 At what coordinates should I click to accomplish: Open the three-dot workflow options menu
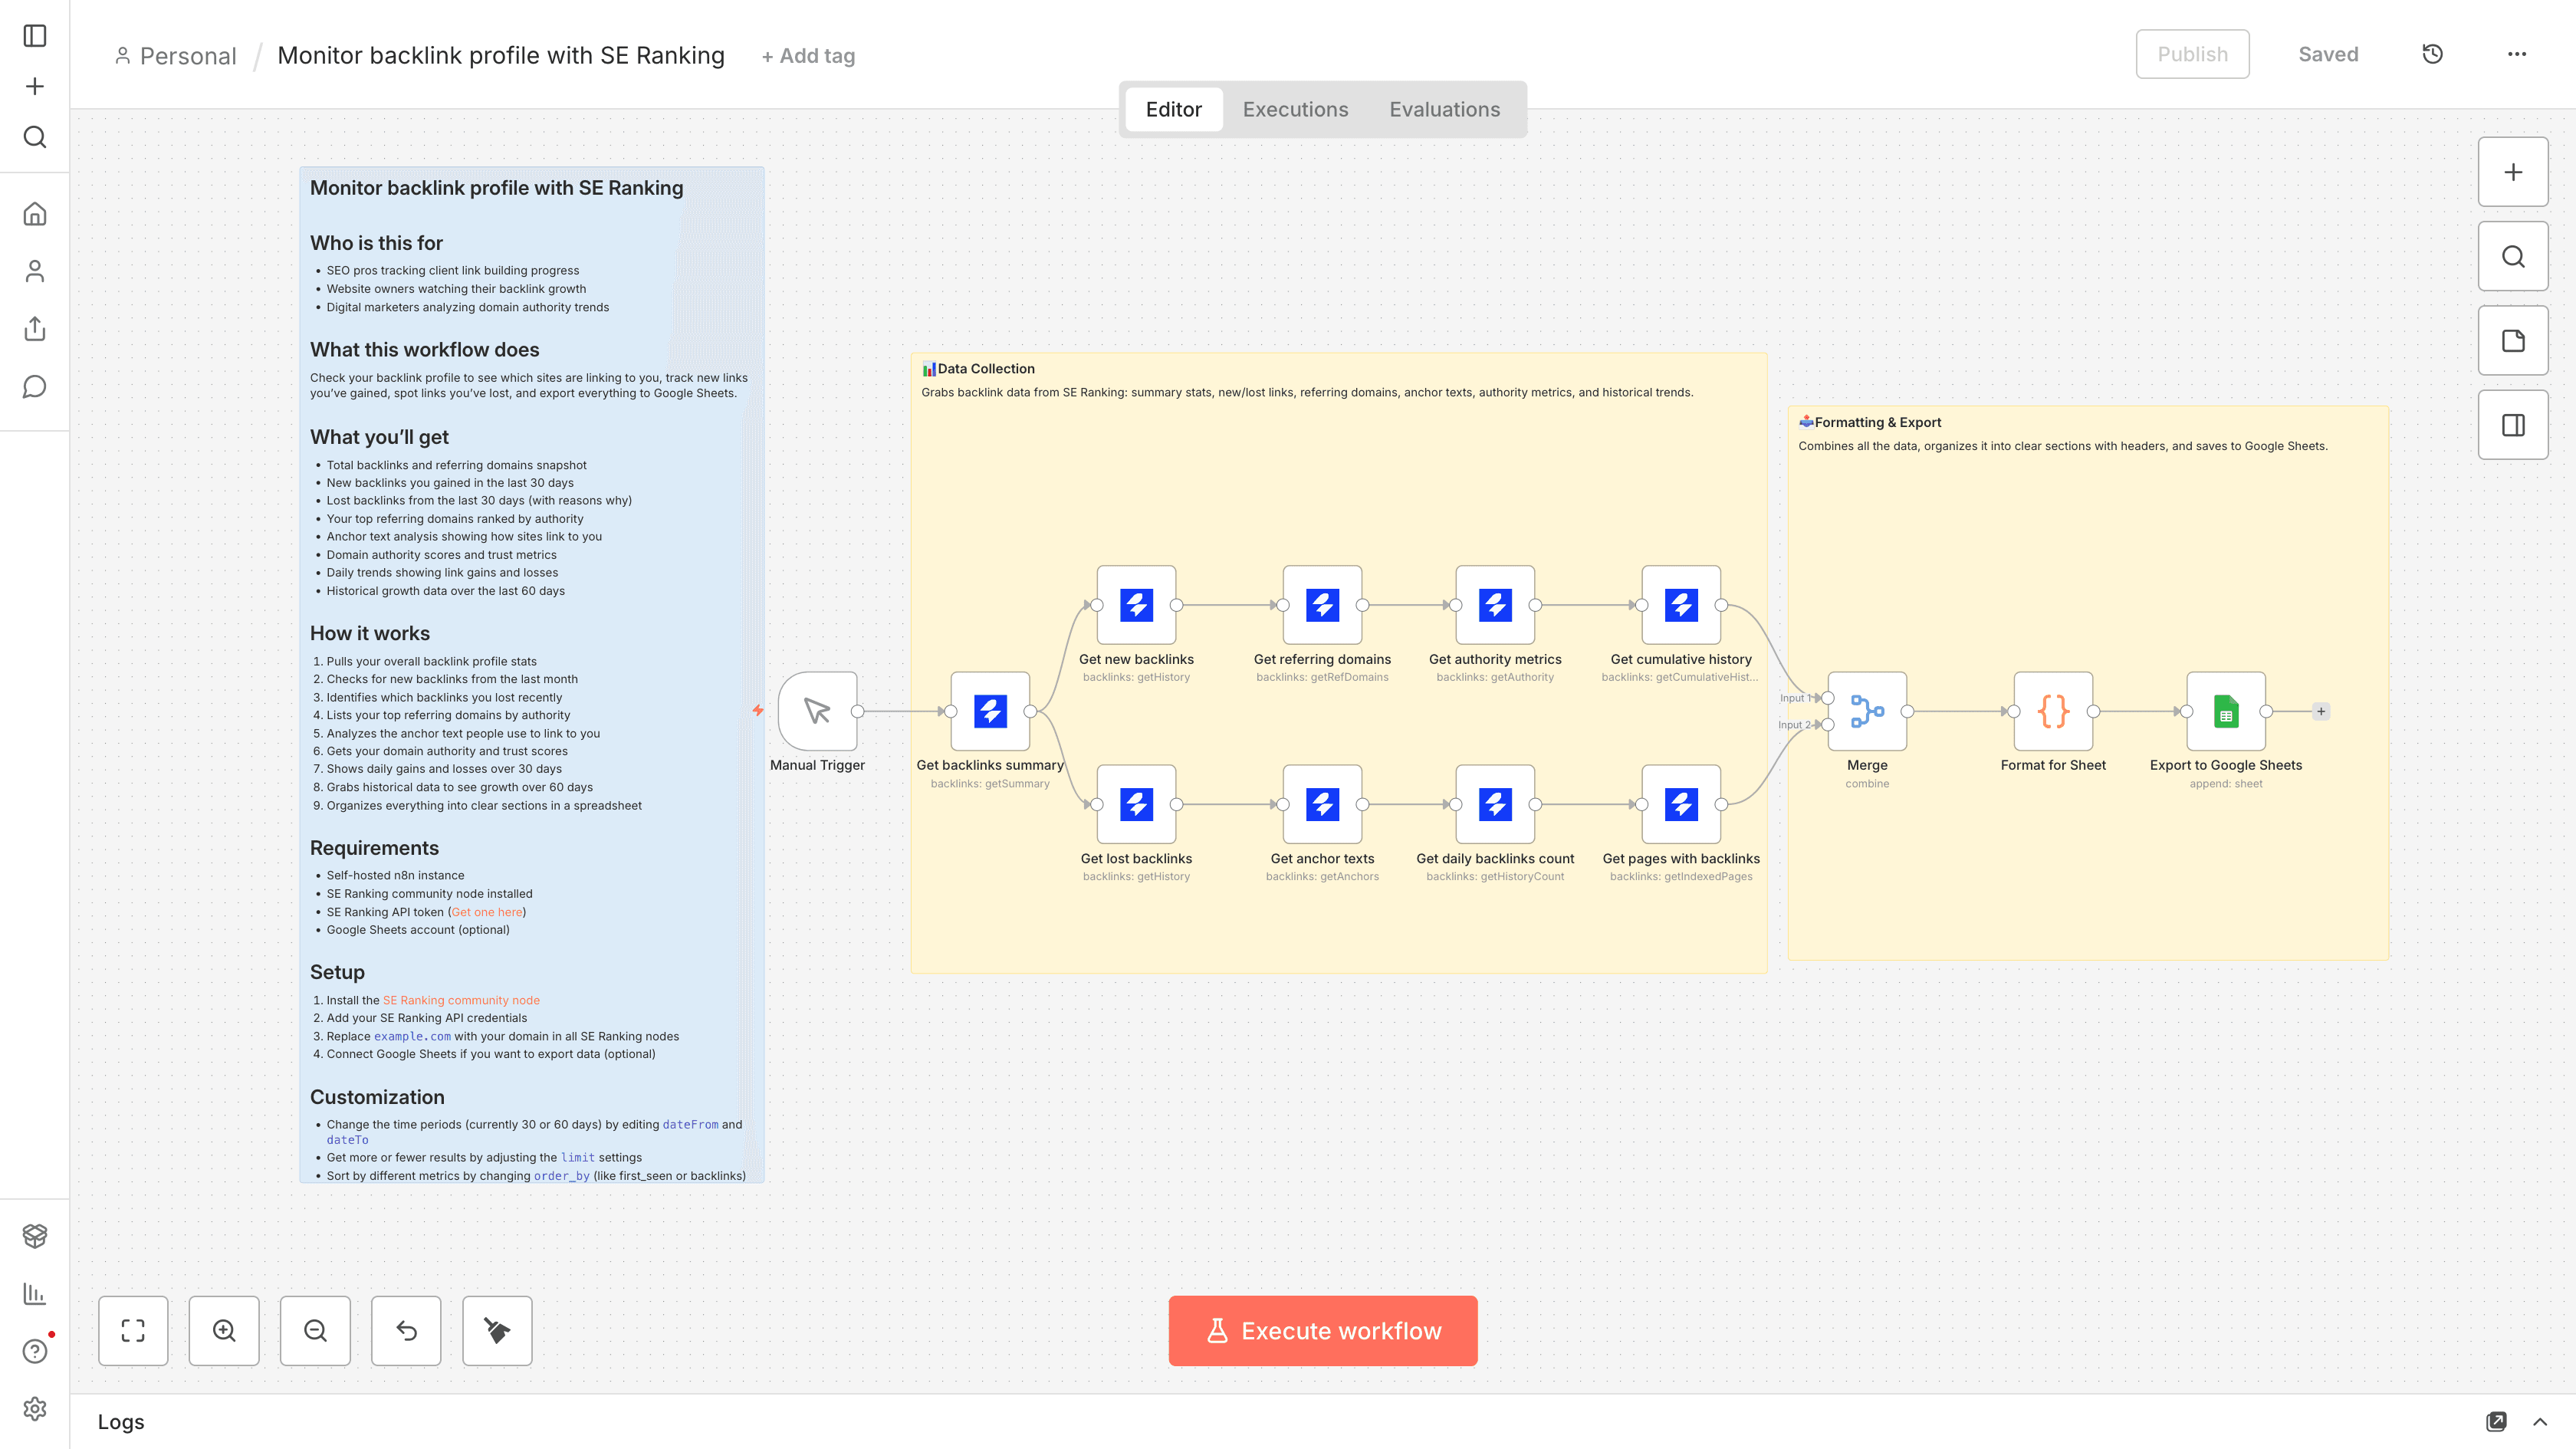coord(2516,54)
